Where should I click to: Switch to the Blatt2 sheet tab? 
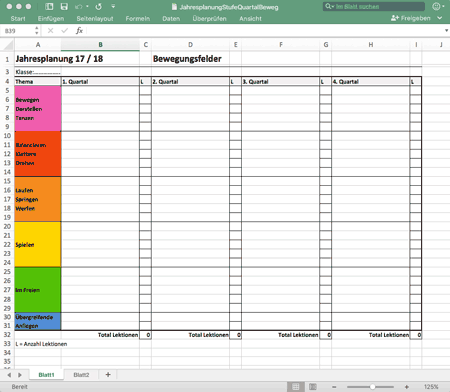[81, 375]
